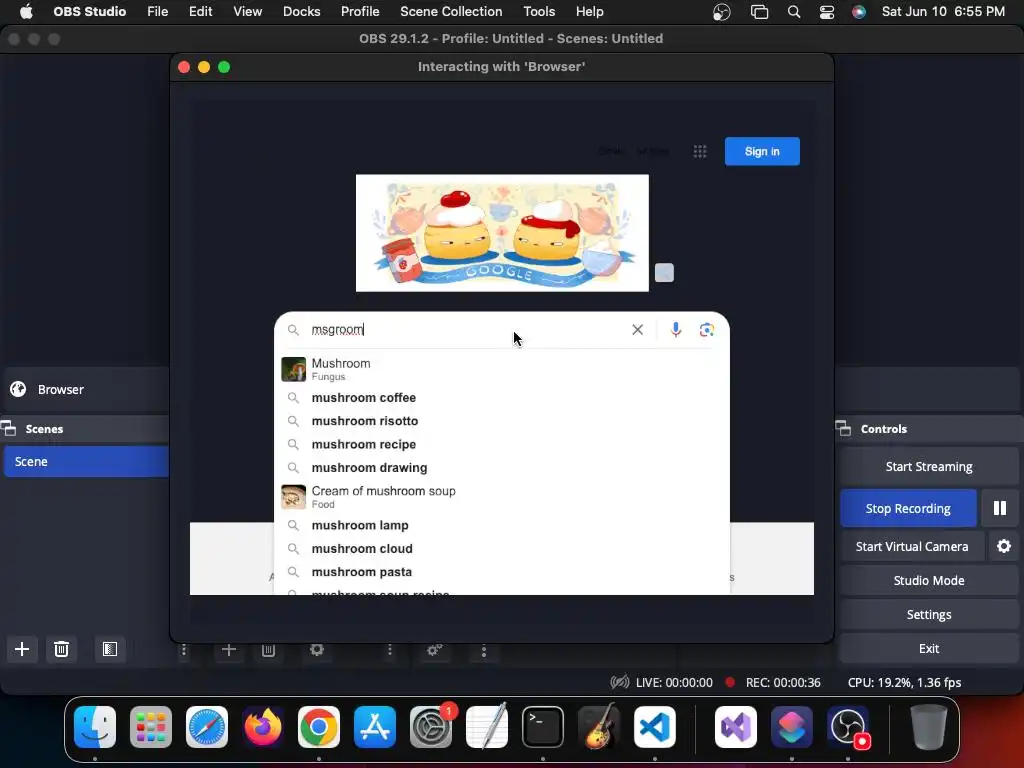Select 'mushroom drawing' suggestion
Screen dimensions: 1024x768
coord(502,468)
